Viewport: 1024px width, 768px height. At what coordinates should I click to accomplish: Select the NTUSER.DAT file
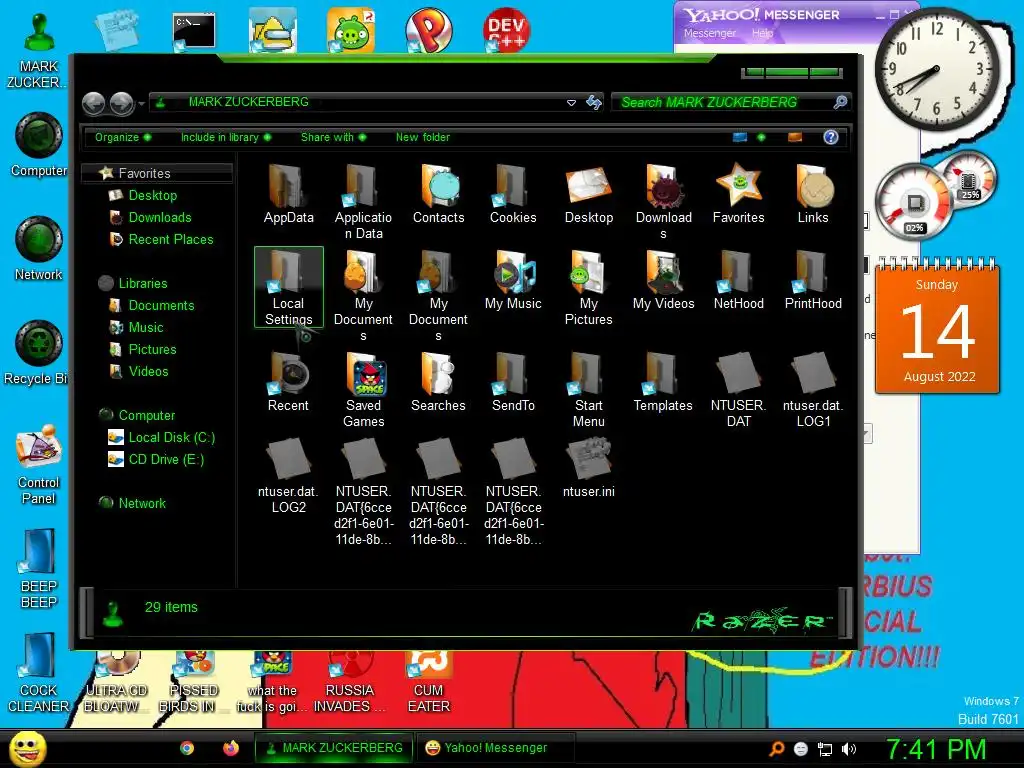[x=739, y=391]
